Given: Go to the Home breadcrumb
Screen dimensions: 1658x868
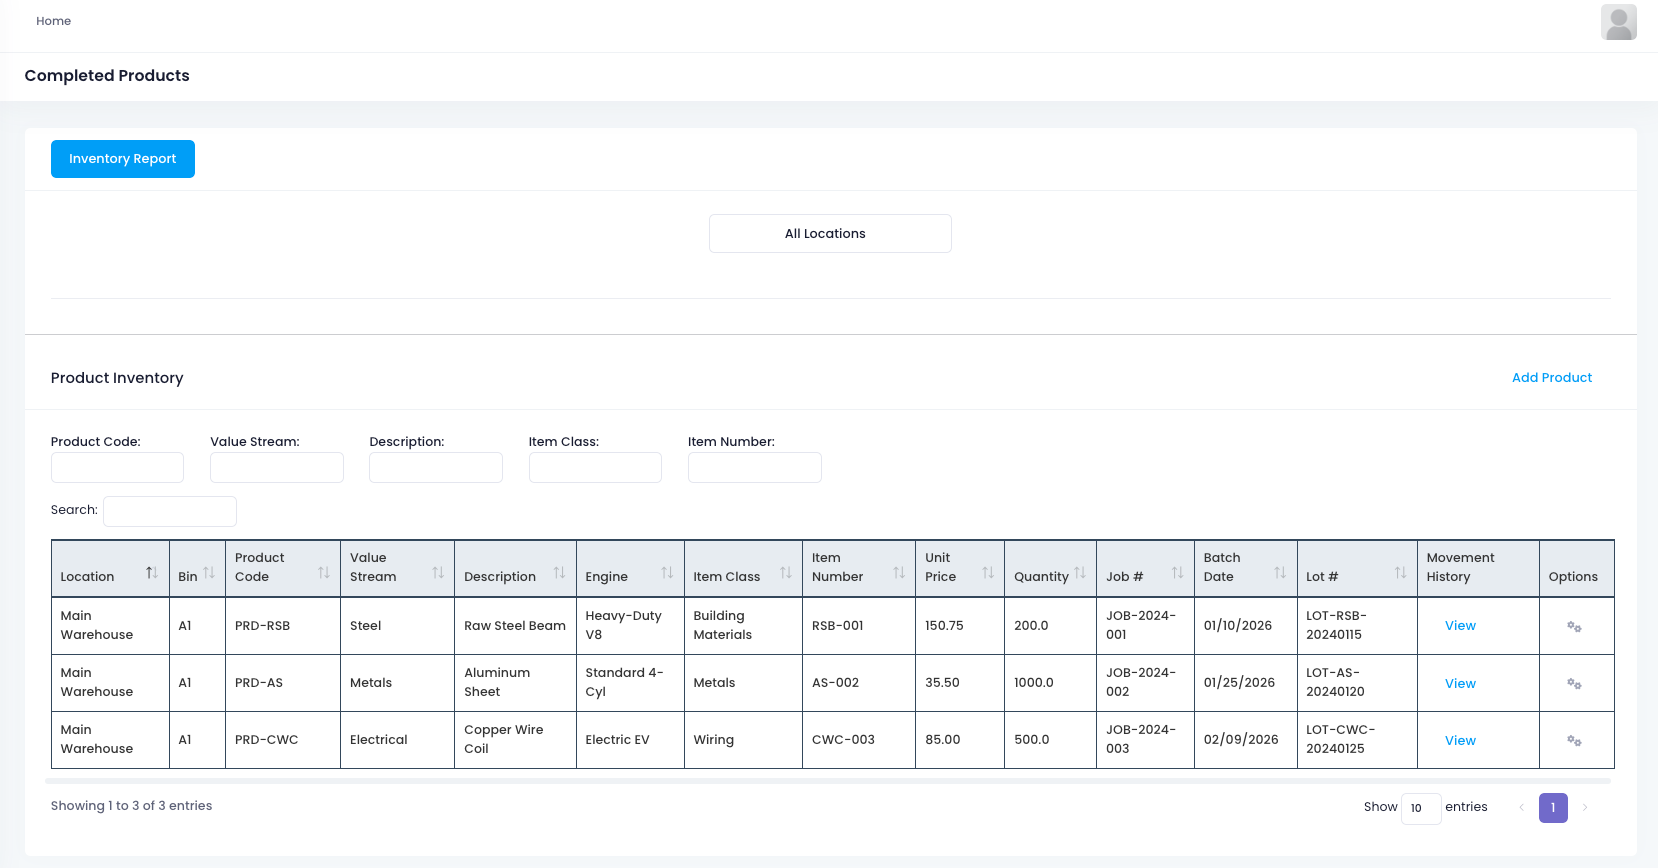Looking at the screenshot, I should pyautogui.click(x=54, y=21).
